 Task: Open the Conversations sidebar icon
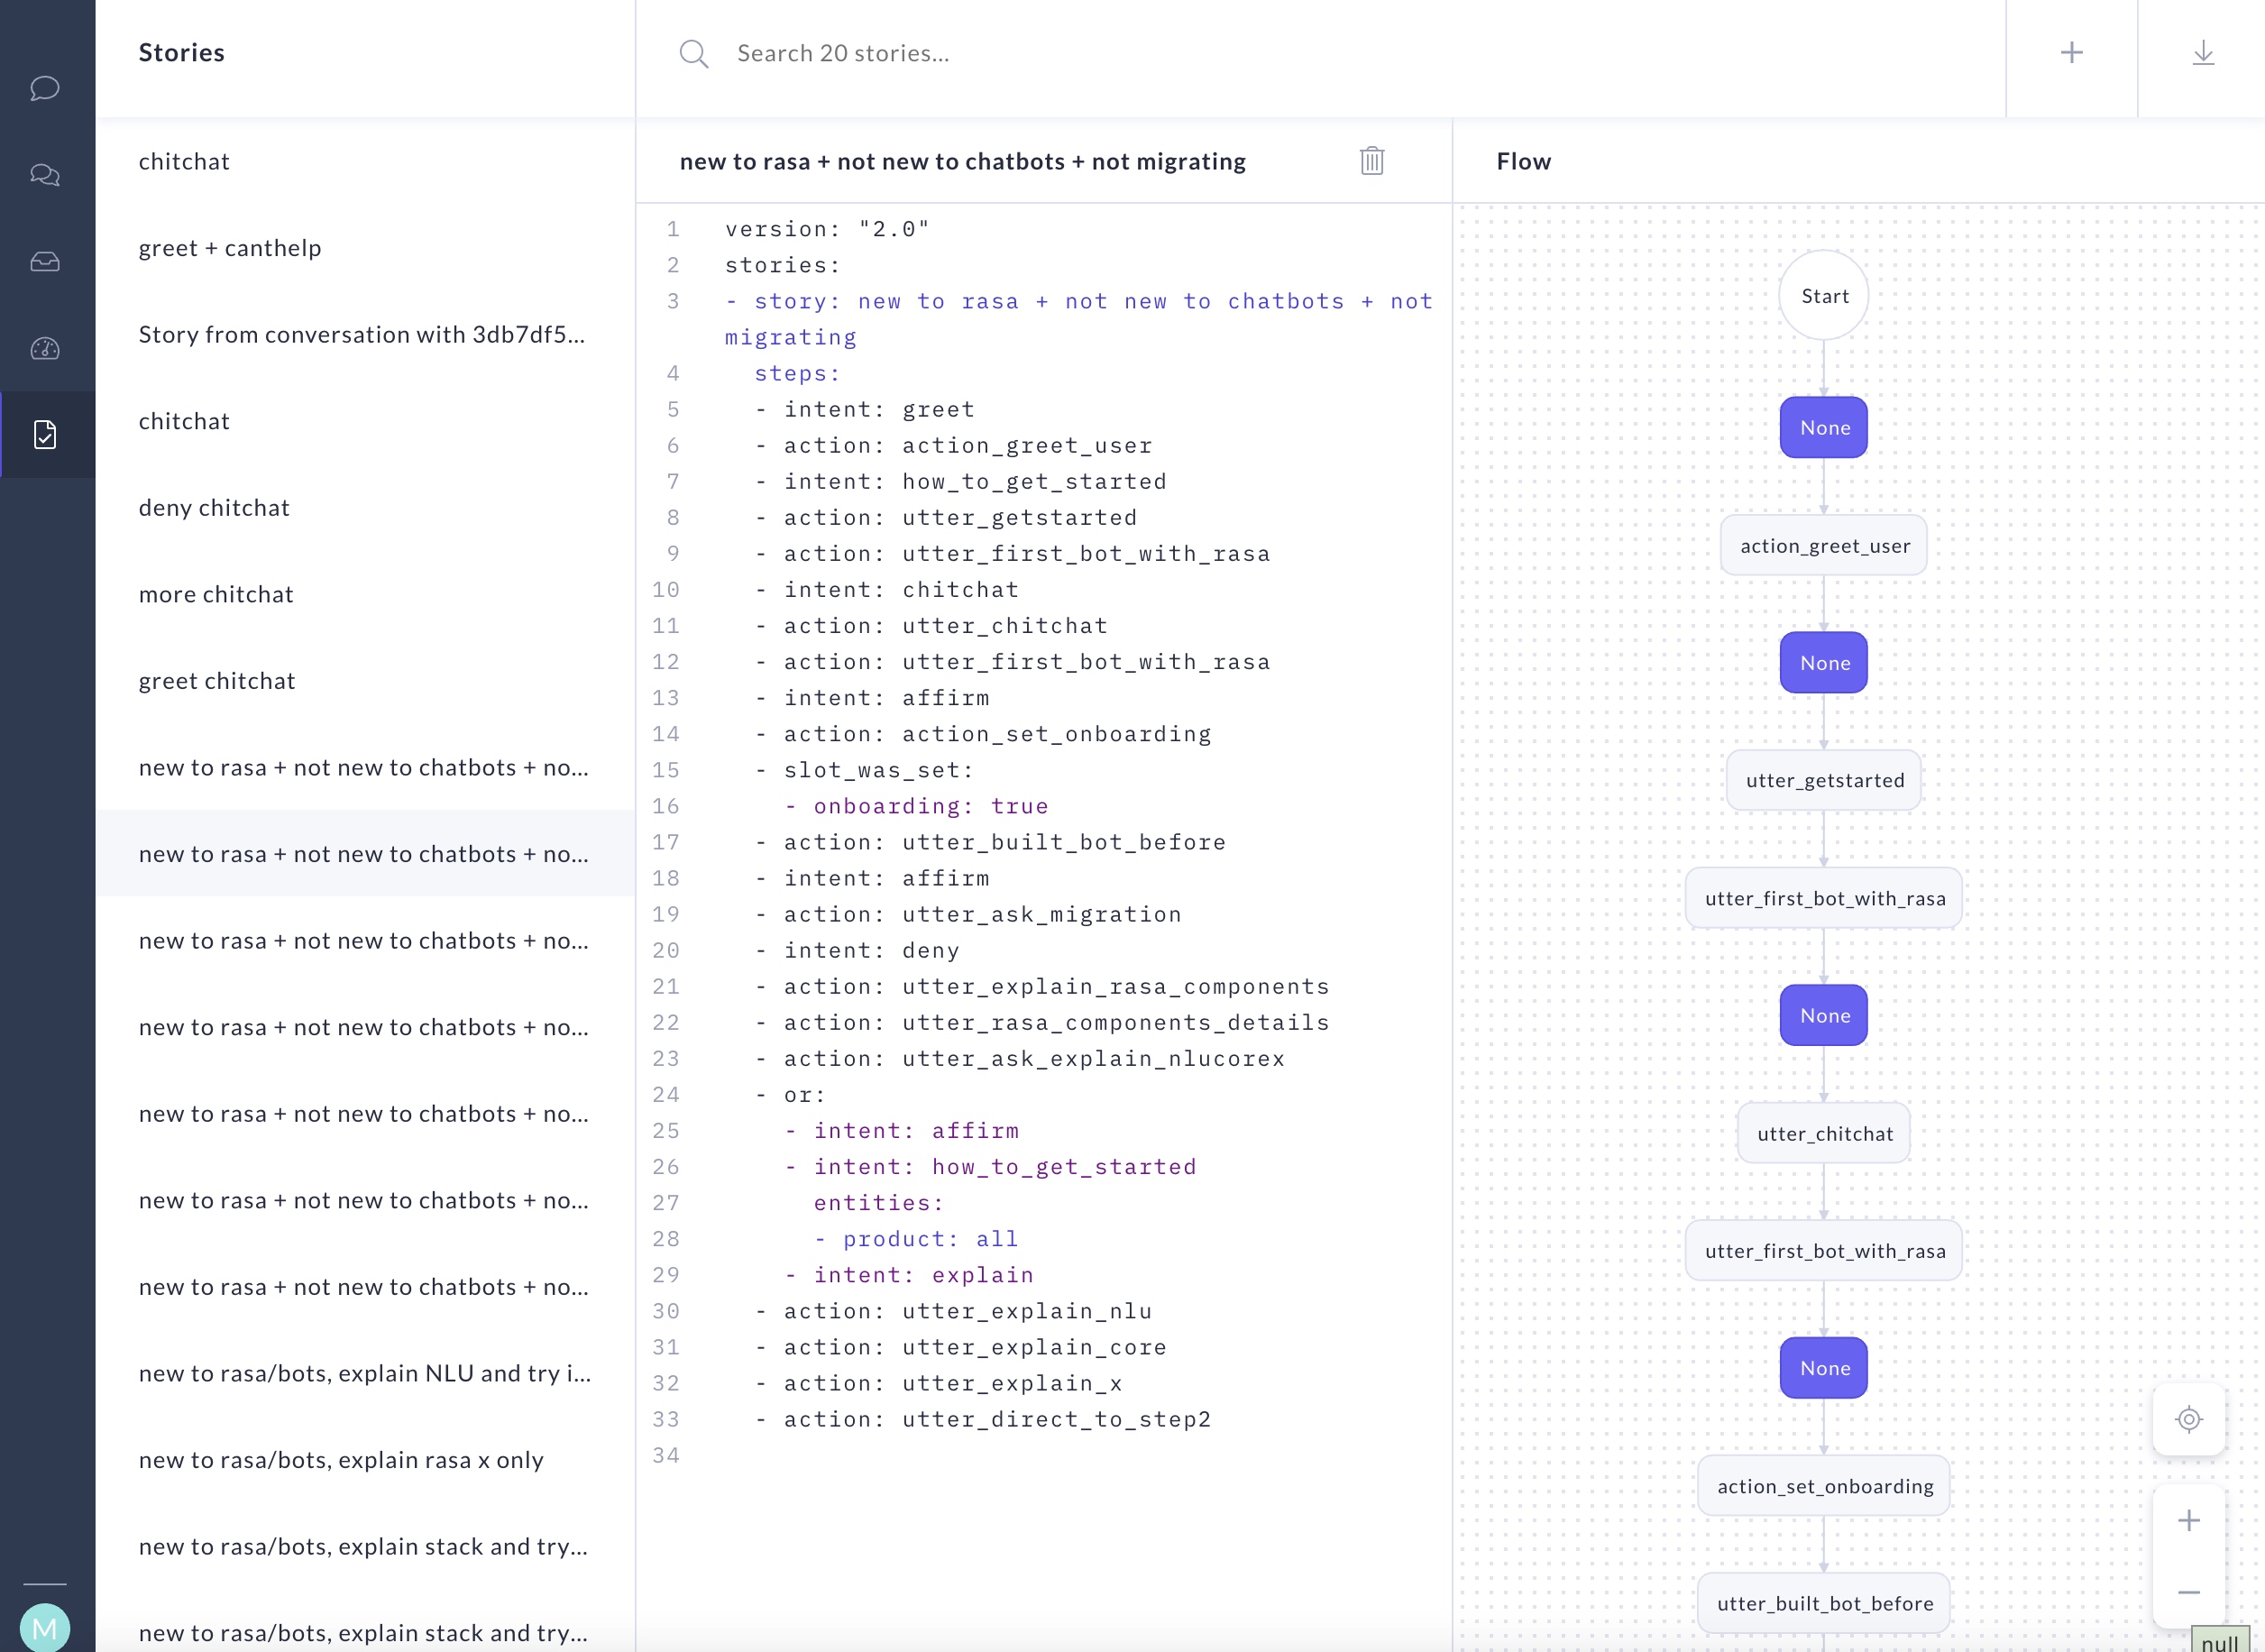(45, 175)
